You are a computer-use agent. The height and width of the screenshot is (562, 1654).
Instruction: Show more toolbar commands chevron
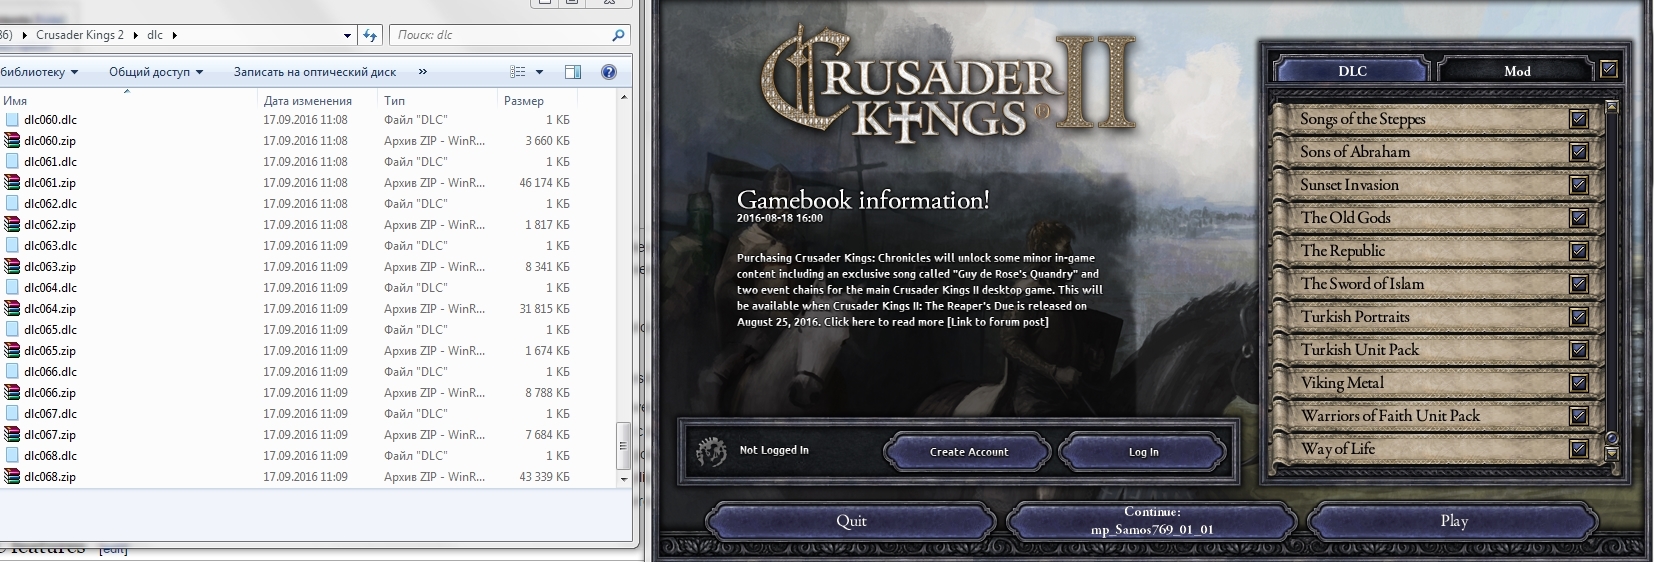pos(422,72)
